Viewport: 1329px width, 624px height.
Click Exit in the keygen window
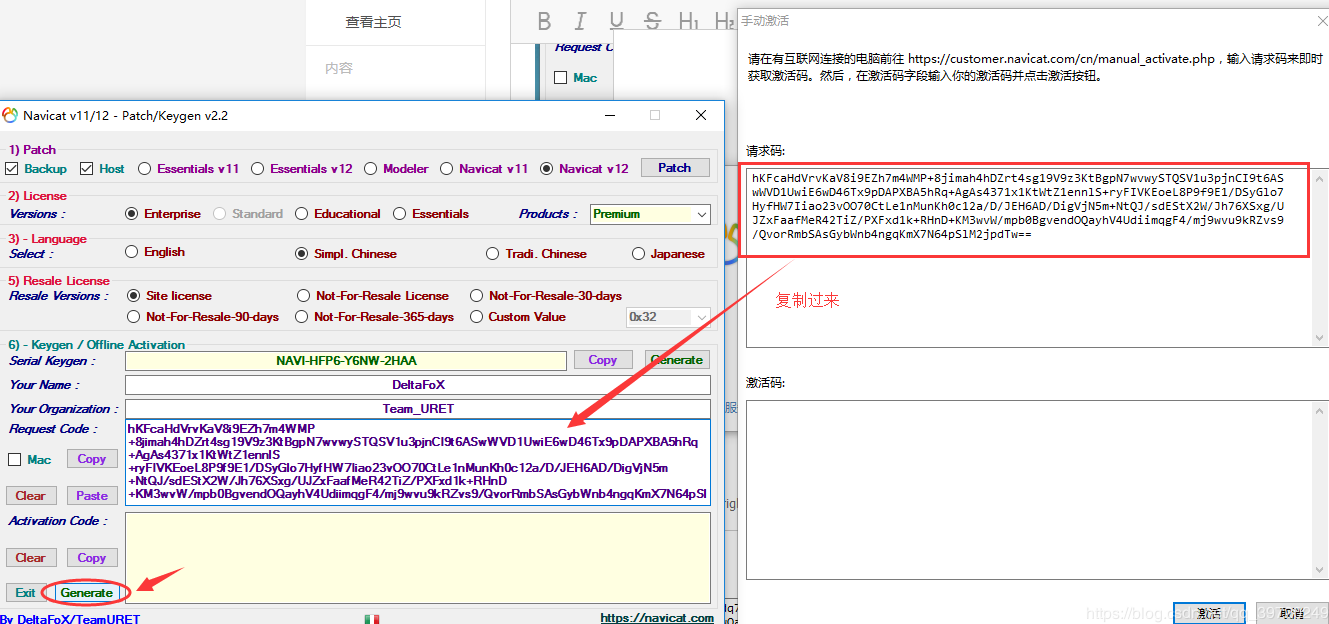click(25, 593)
